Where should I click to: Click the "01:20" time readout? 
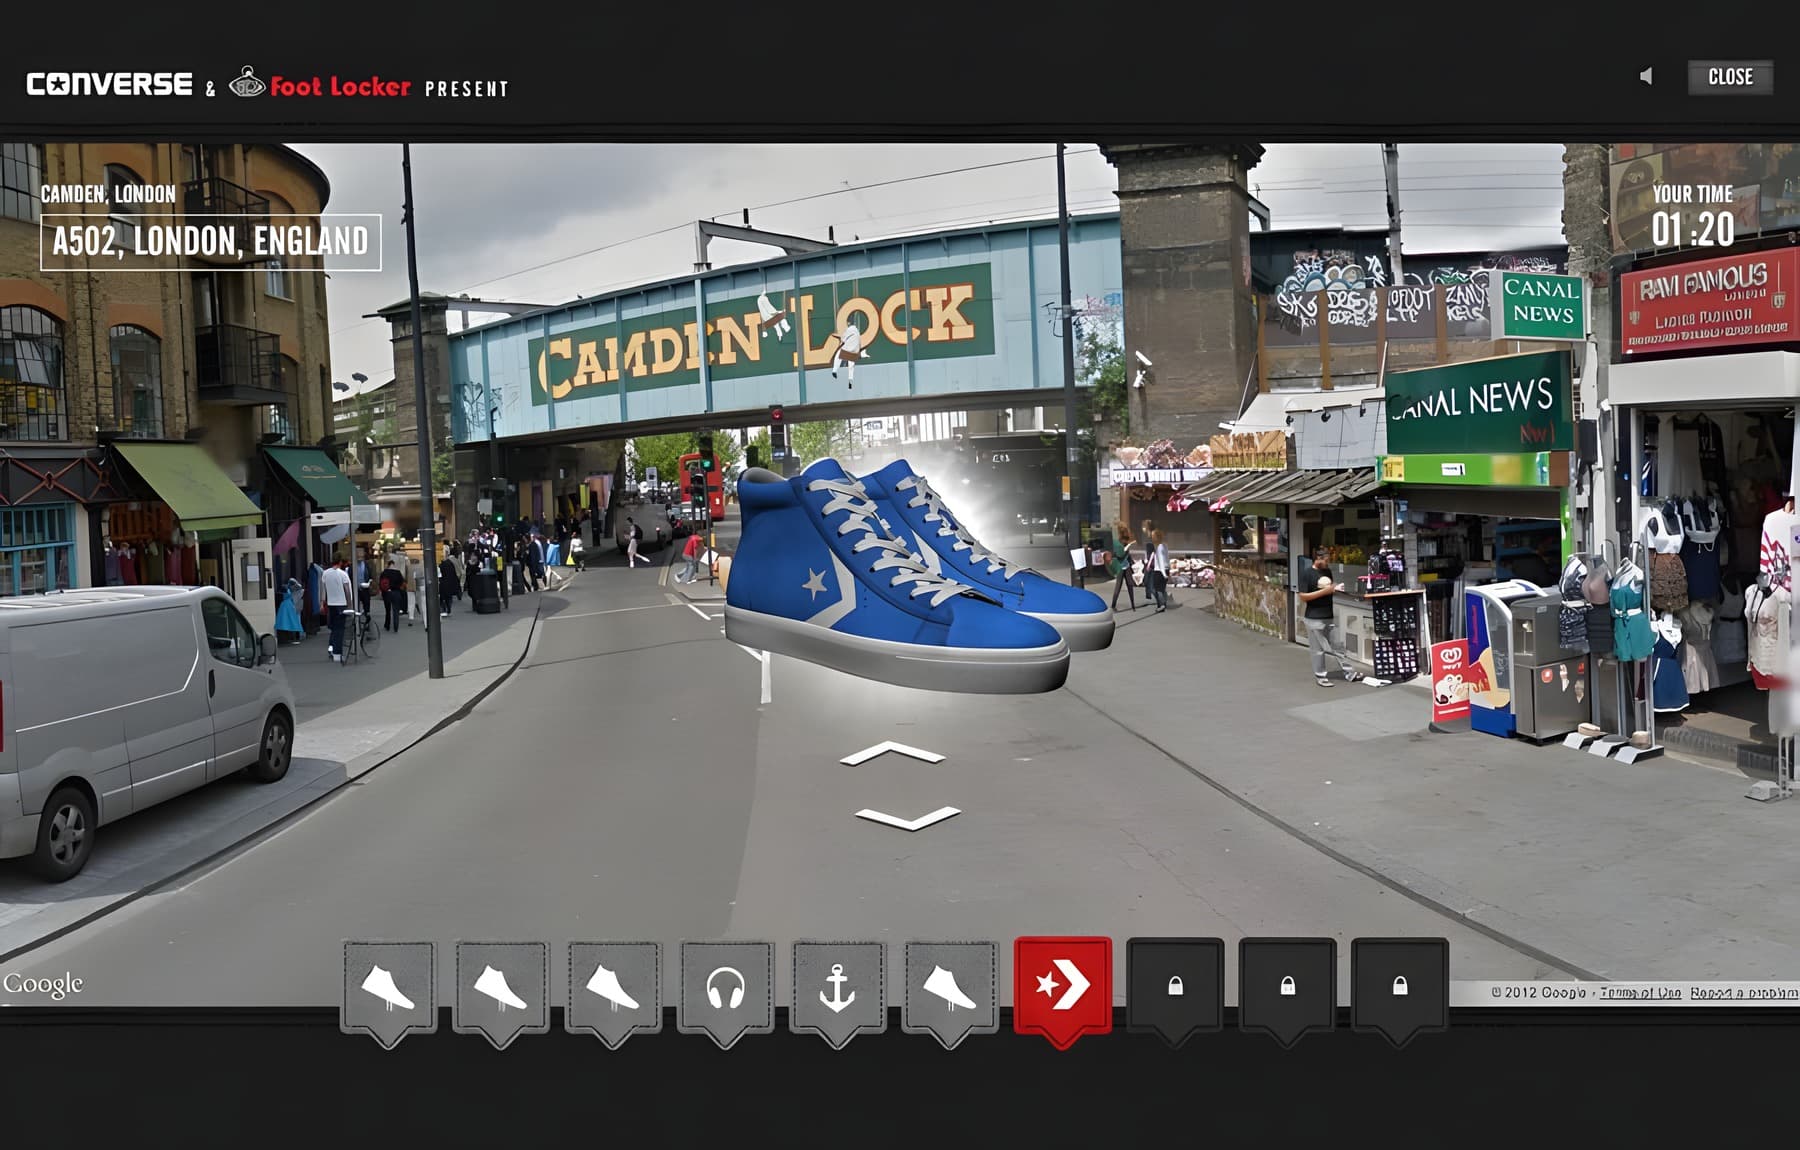(1692, 229)
